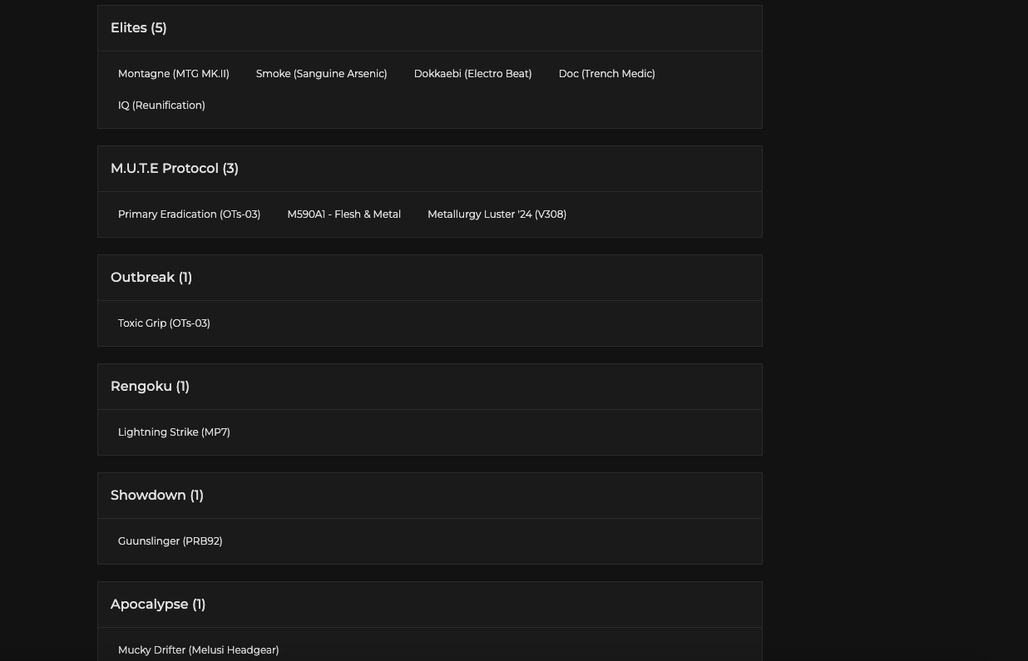Pick Metallurgy Luster '24 (V308) item

[x=497, y=214]
